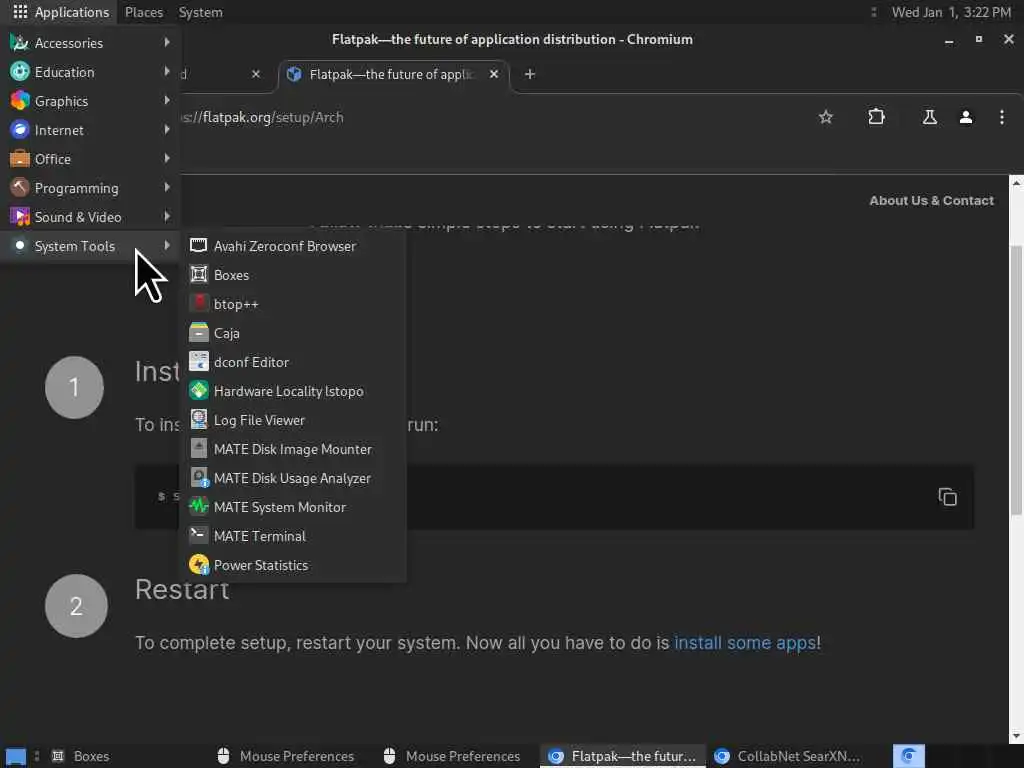
Task: Switch to Flatpak Chromium taskbar button
Action: click(x=622, y=756)
